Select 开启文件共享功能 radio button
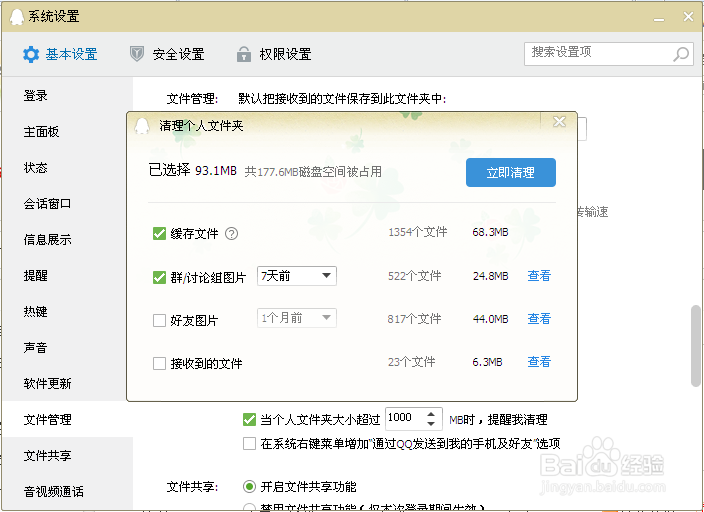Viewport: 704px width, 512px height. [x=249, y=486]
